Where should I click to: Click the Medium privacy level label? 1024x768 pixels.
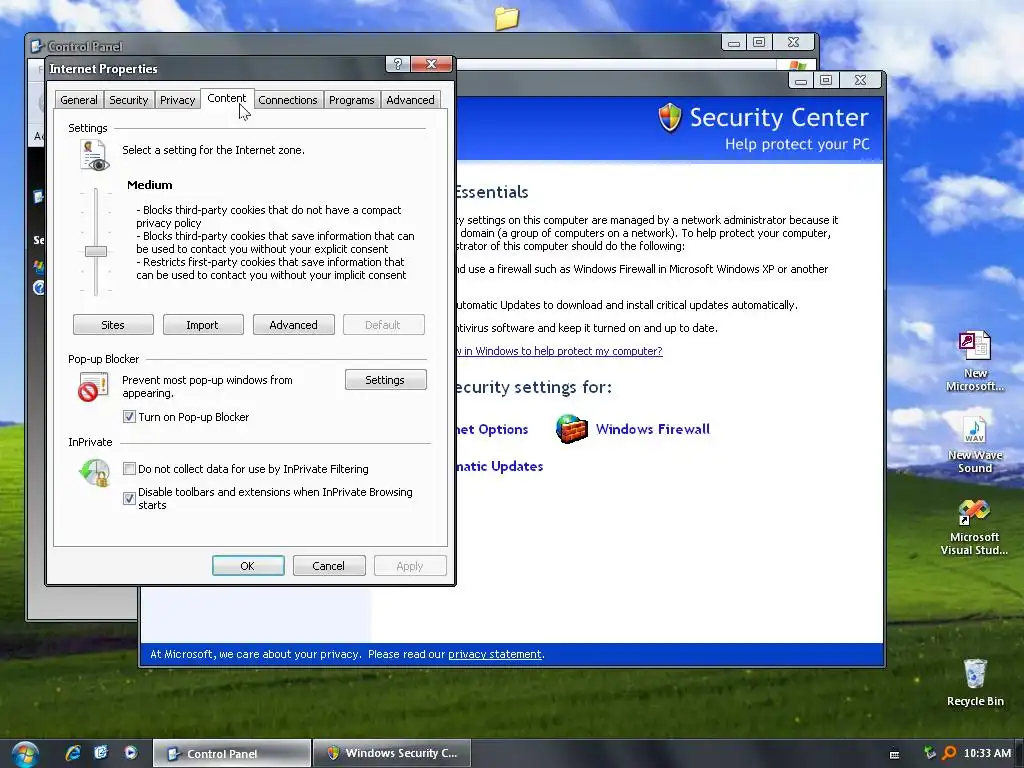click(150, 185)
